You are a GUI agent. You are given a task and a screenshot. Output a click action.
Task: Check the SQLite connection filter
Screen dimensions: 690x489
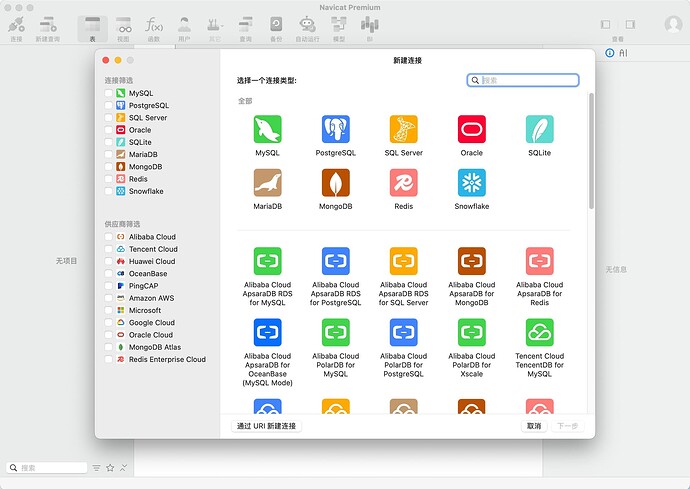(x=108, y=142)
